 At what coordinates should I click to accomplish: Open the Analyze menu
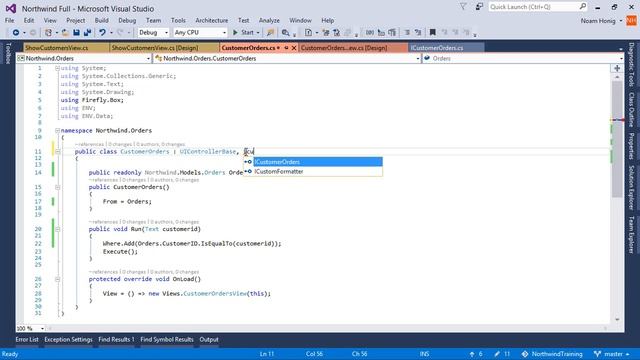point(269,20)
